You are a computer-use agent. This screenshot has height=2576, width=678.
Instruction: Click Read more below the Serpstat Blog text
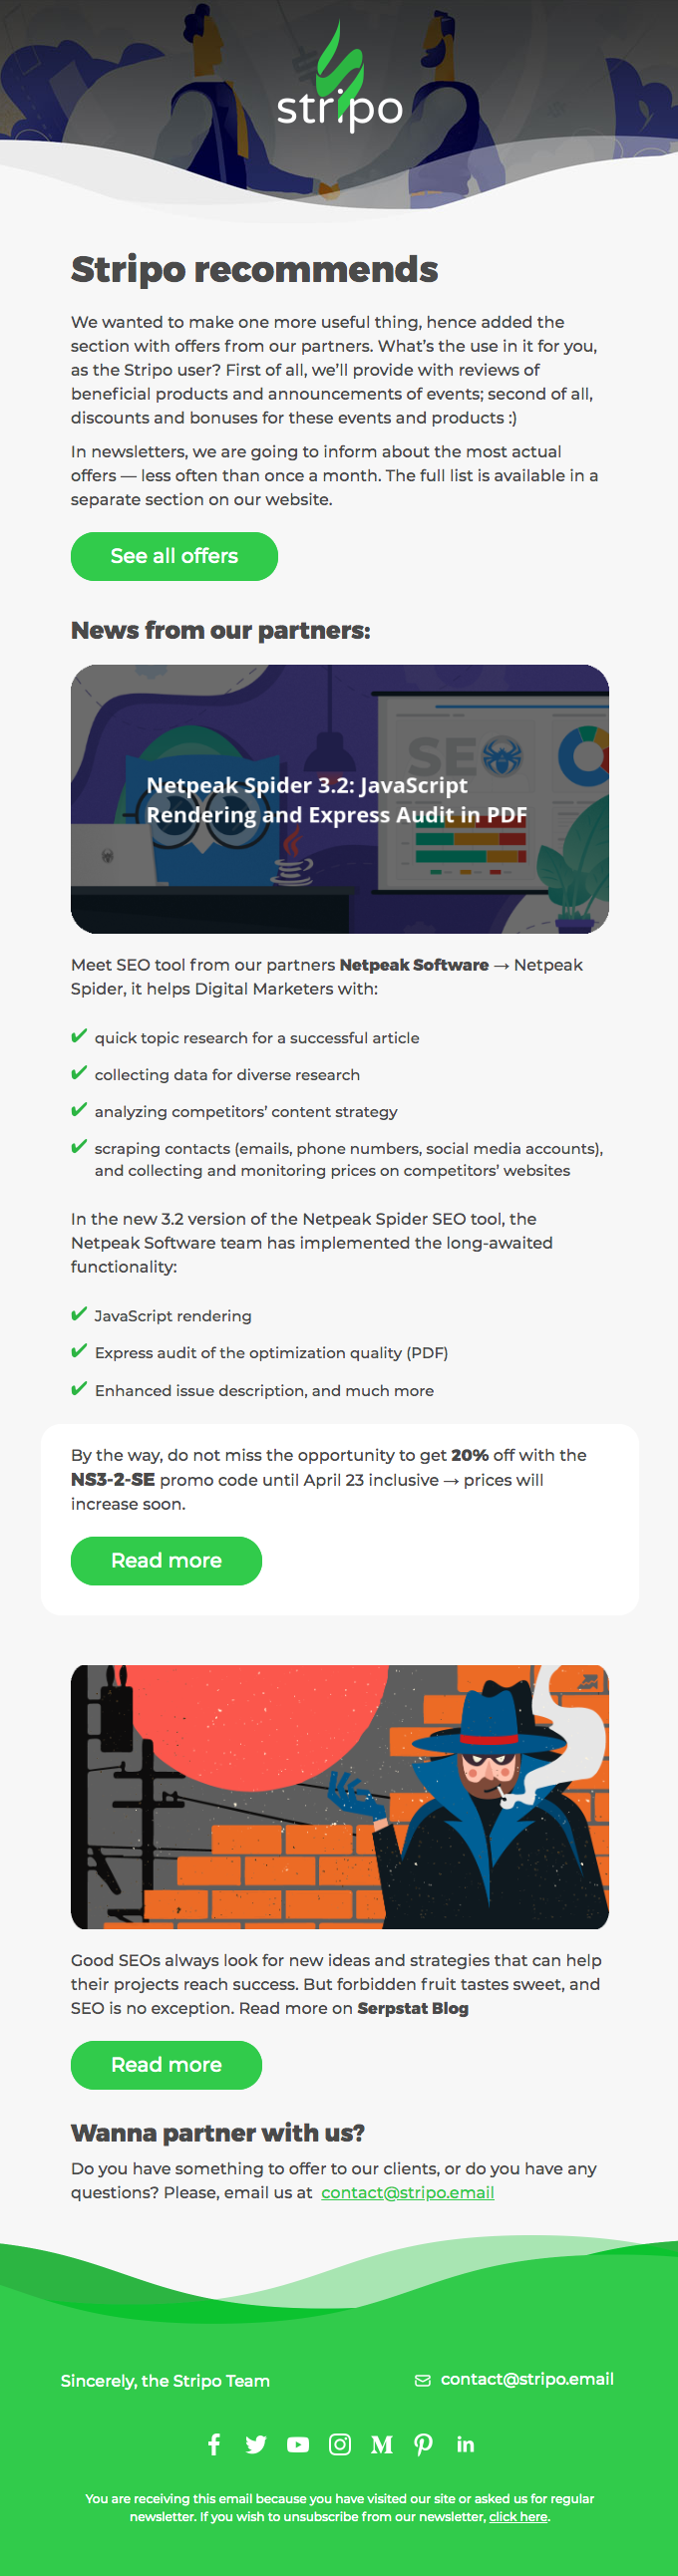coord(166,2064)
